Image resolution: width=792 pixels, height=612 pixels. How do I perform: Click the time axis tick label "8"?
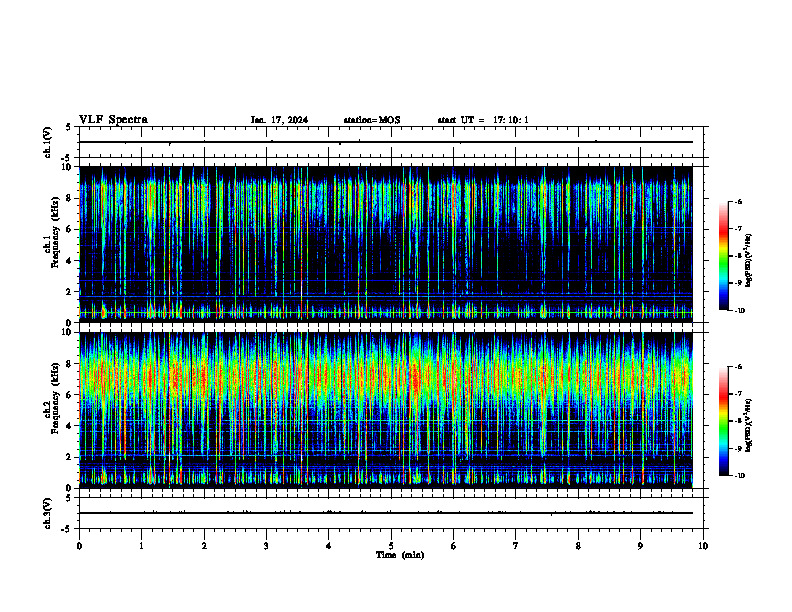(578, 546)
